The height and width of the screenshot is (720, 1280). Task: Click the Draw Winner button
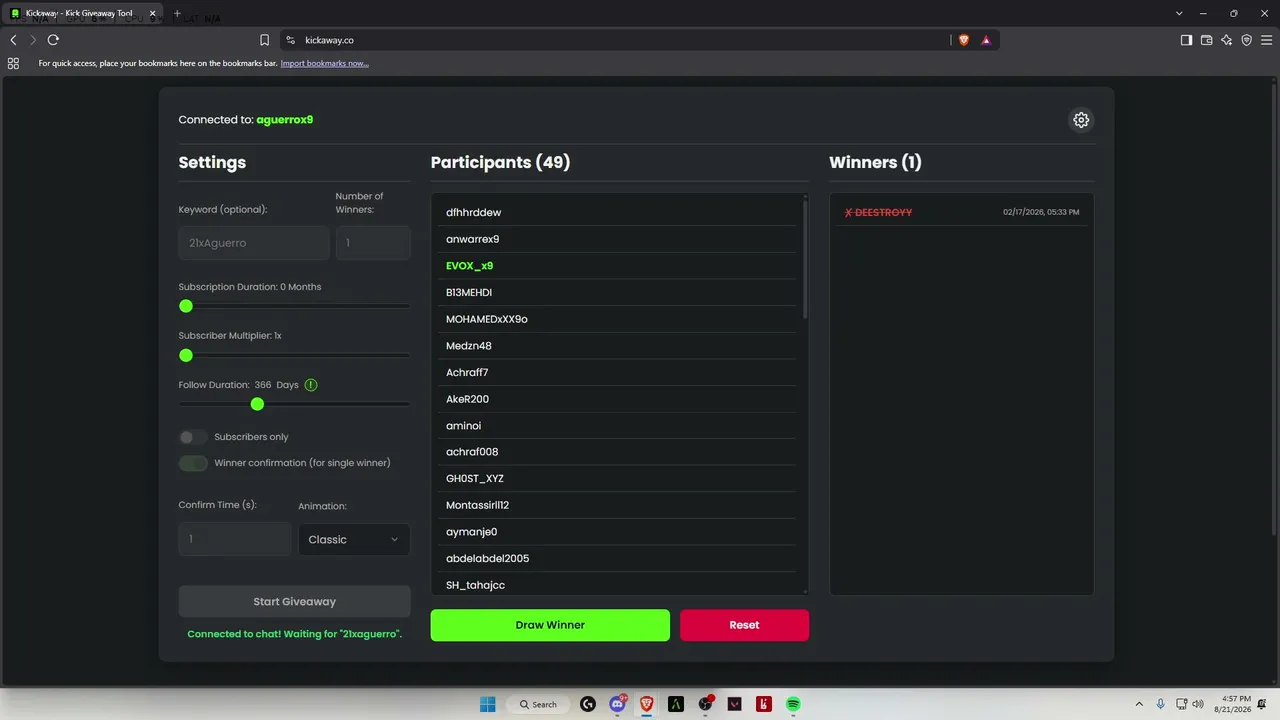[x=550, y=625]
